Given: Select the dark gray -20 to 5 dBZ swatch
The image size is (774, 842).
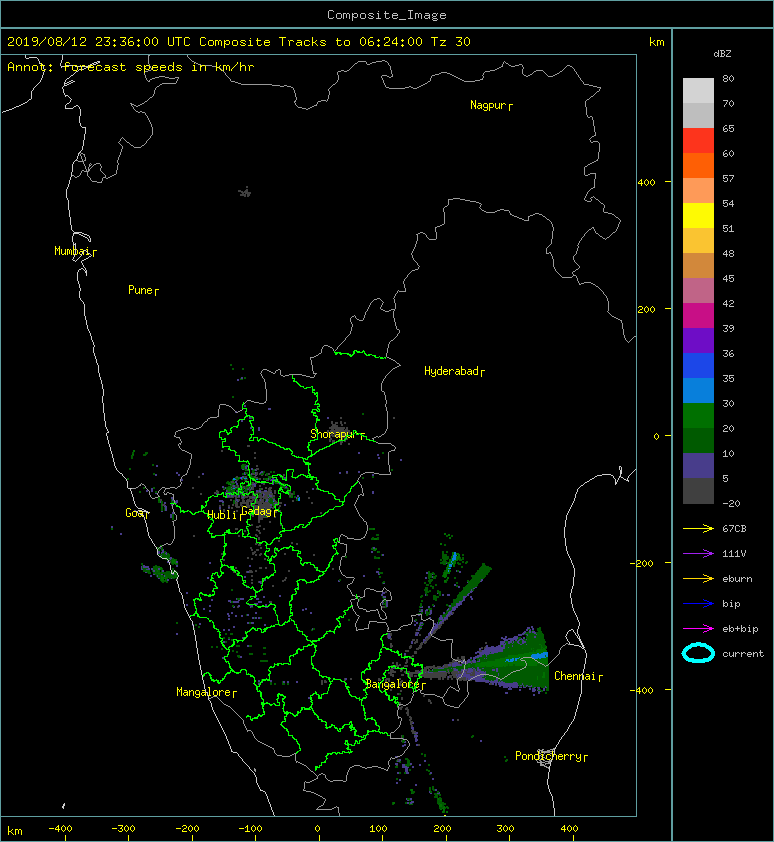Looking at the screenshot, I should 698,491.
